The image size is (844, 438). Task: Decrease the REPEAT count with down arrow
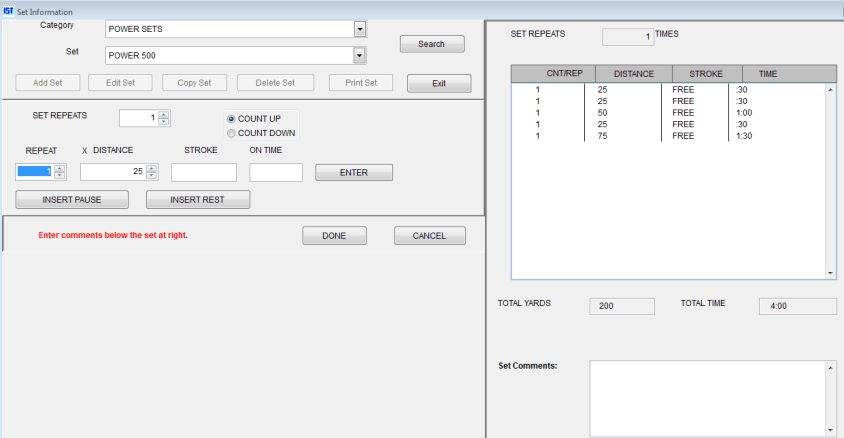59,176
